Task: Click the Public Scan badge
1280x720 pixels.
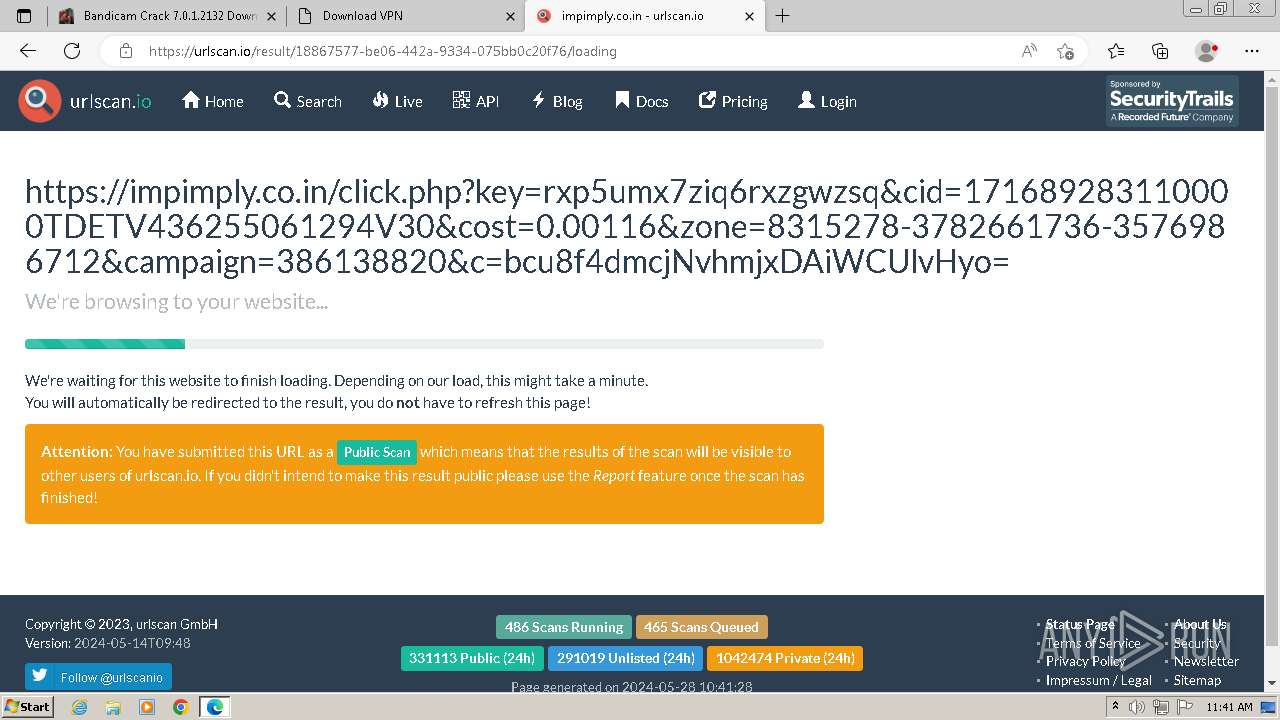Action: click(x=377, y=452)
